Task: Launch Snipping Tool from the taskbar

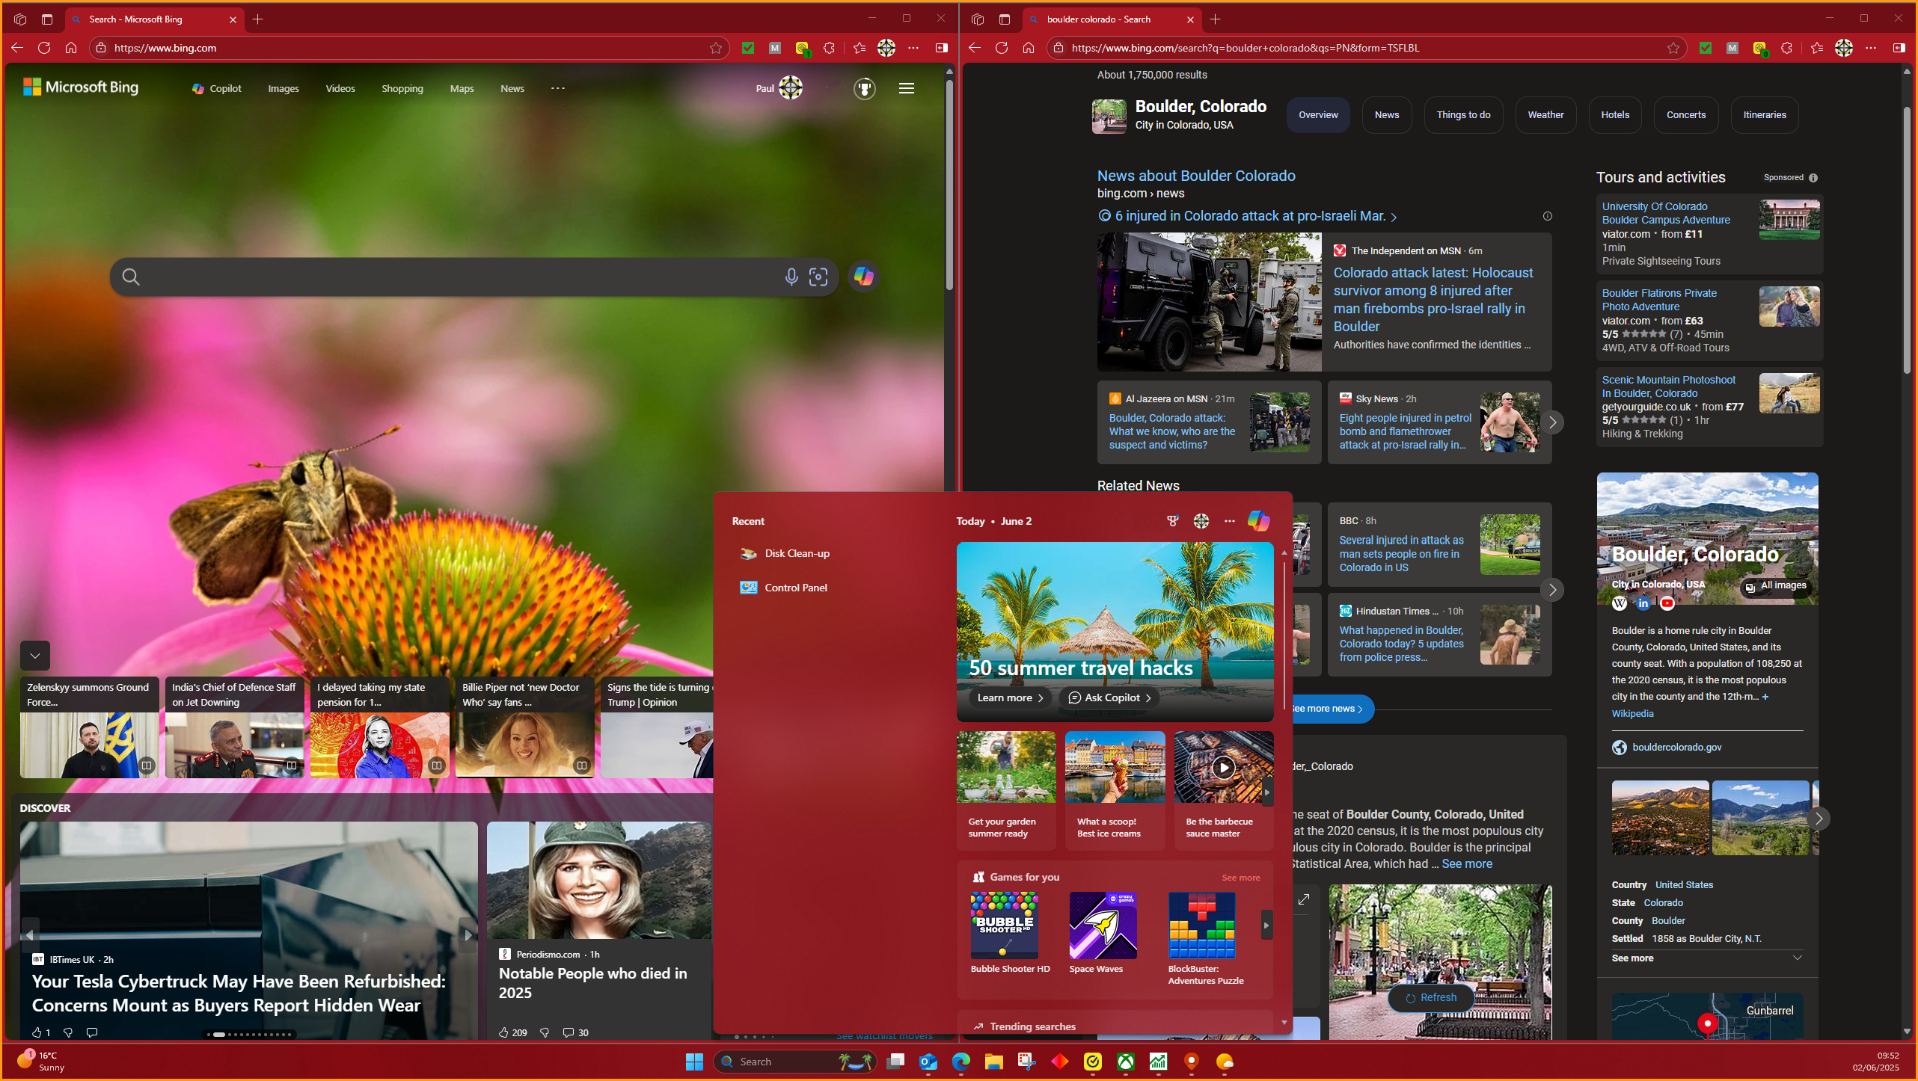Action: (1026, 1062)
